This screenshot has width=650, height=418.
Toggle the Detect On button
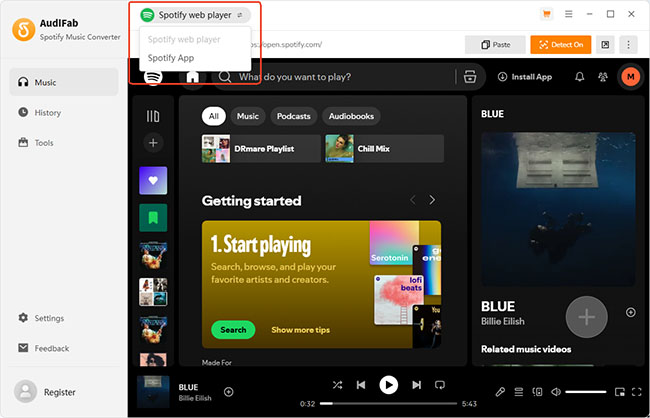pyautogui.click(x=560, y=45)
